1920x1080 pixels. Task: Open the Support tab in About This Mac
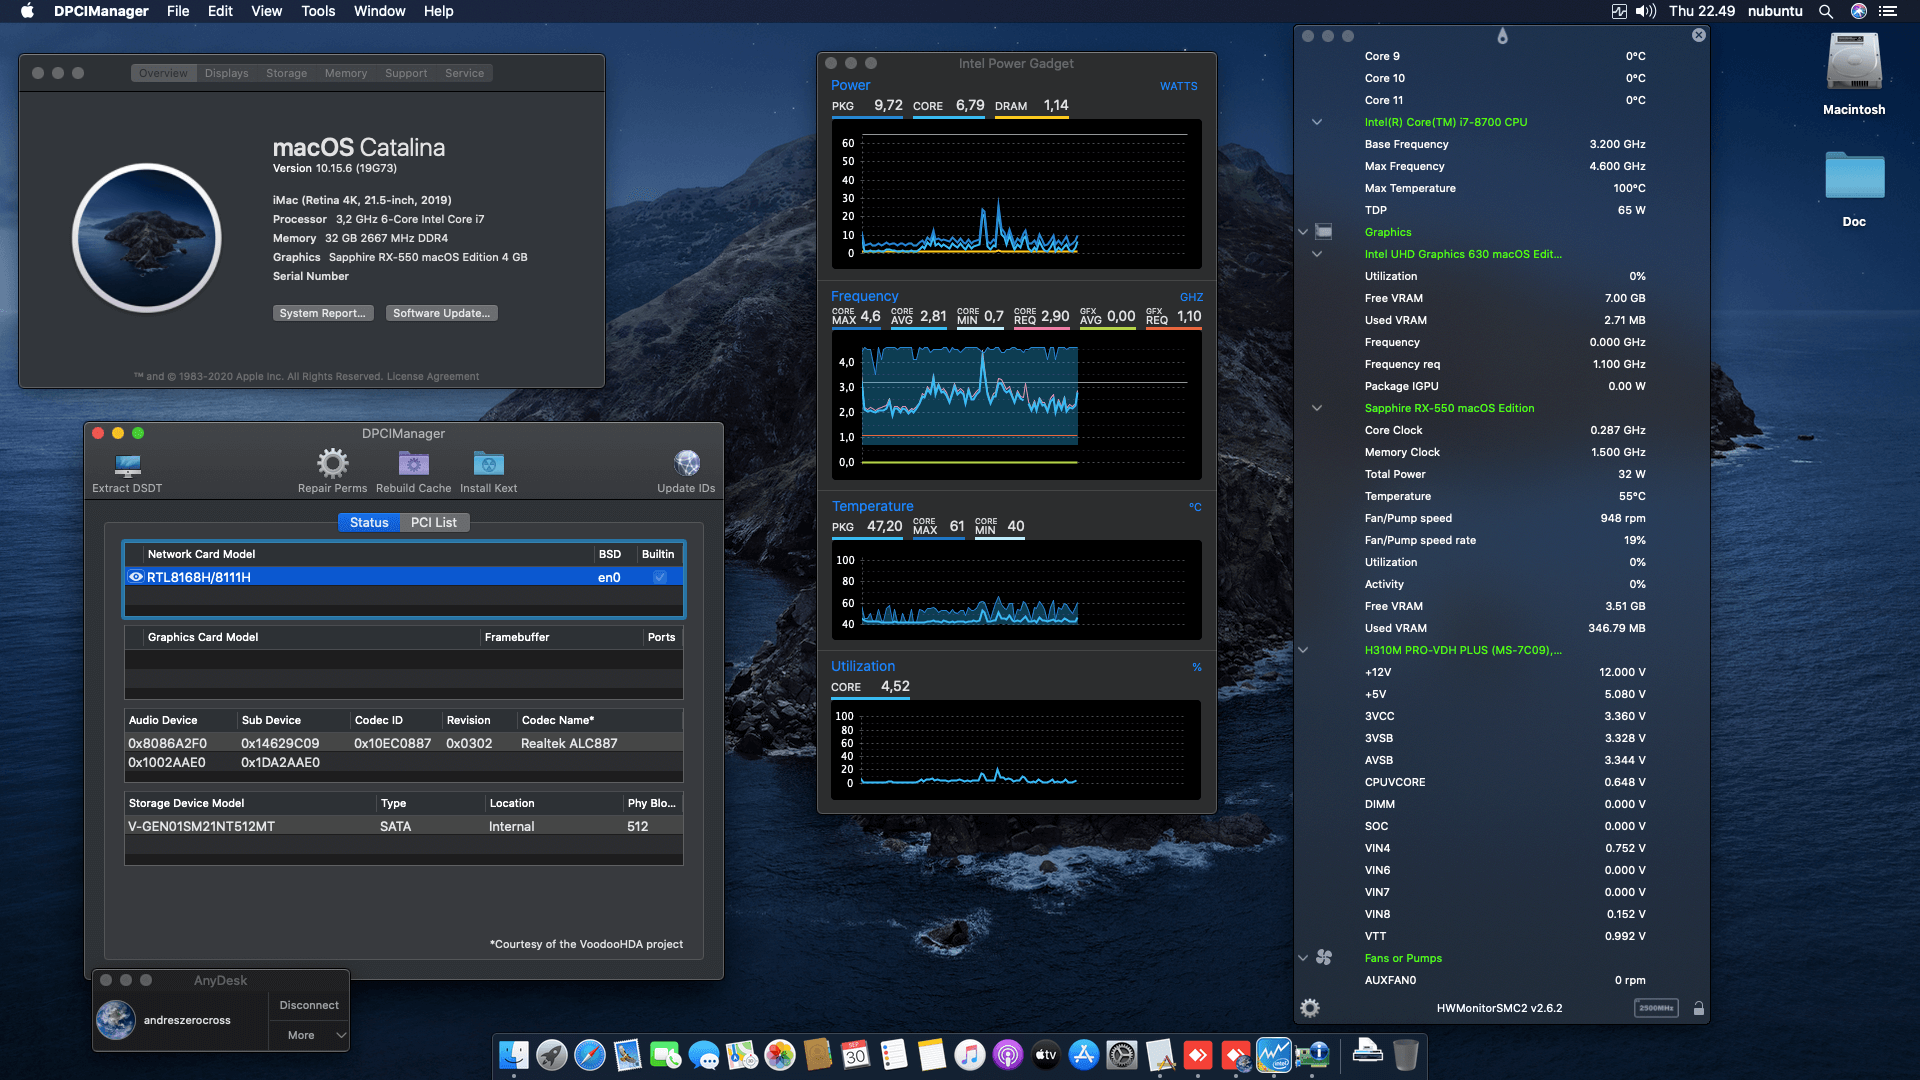tap(406, 73)
